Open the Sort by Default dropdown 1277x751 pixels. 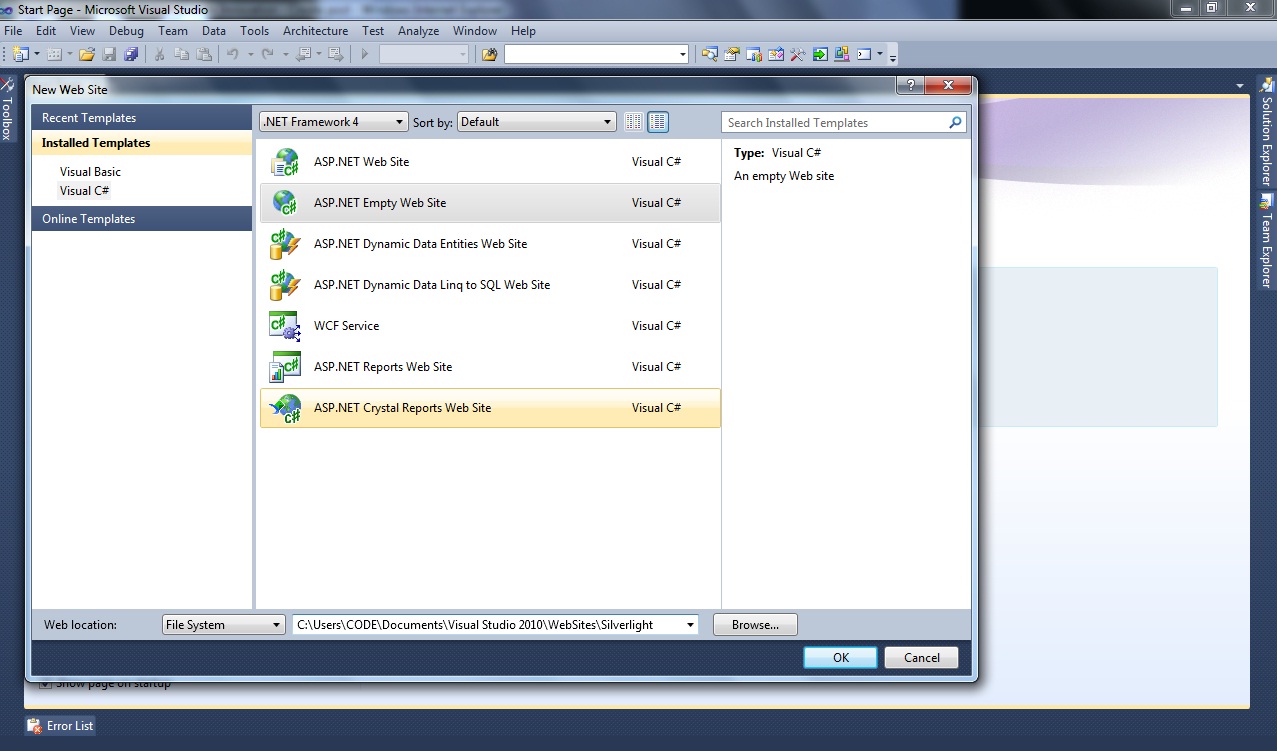pos(536,122)
